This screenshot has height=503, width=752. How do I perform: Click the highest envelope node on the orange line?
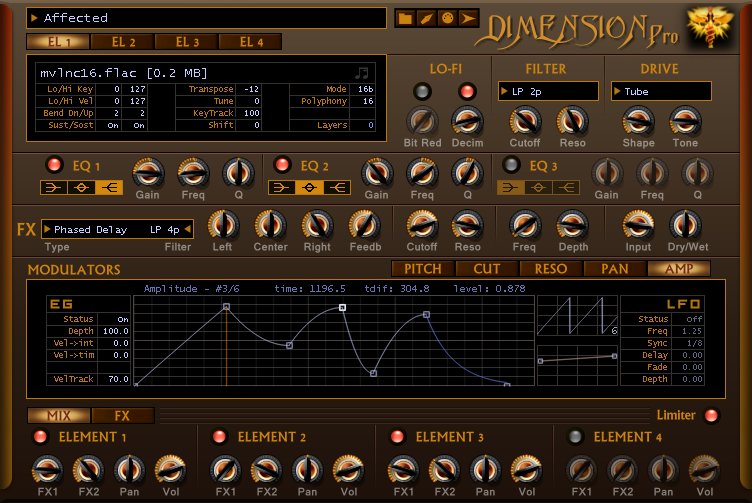pos(226,306)
